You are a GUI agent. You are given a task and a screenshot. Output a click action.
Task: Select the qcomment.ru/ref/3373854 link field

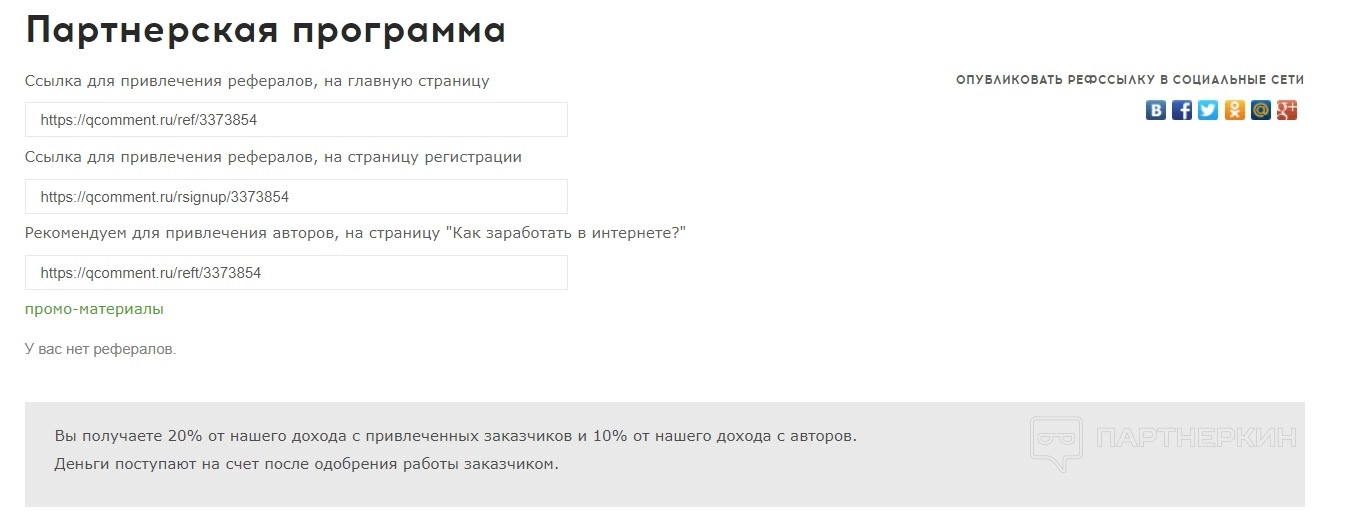coord(296,120)
